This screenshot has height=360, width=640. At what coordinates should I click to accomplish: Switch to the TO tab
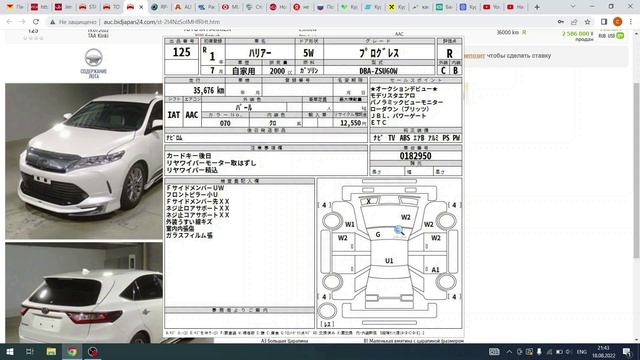(x=111, y=7)
